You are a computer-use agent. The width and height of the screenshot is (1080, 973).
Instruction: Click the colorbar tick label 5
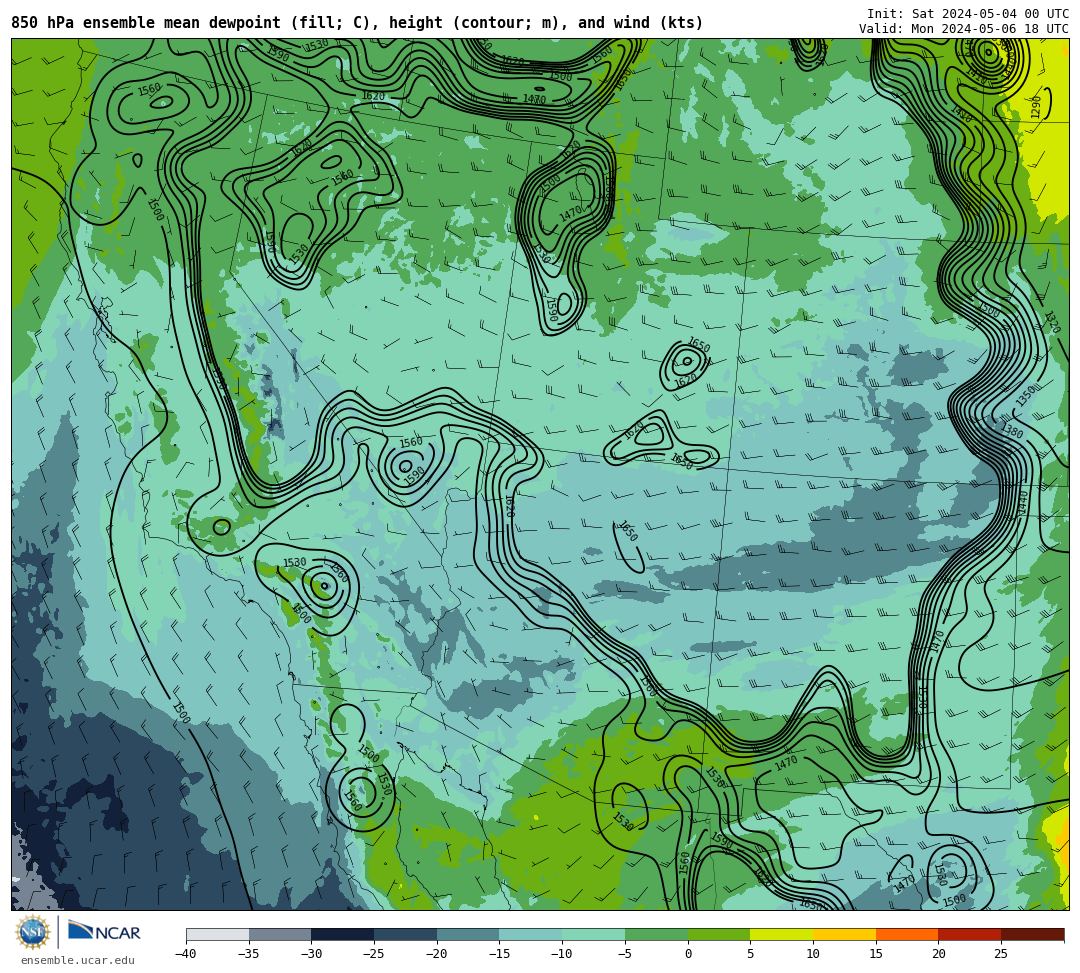[751, 954]
